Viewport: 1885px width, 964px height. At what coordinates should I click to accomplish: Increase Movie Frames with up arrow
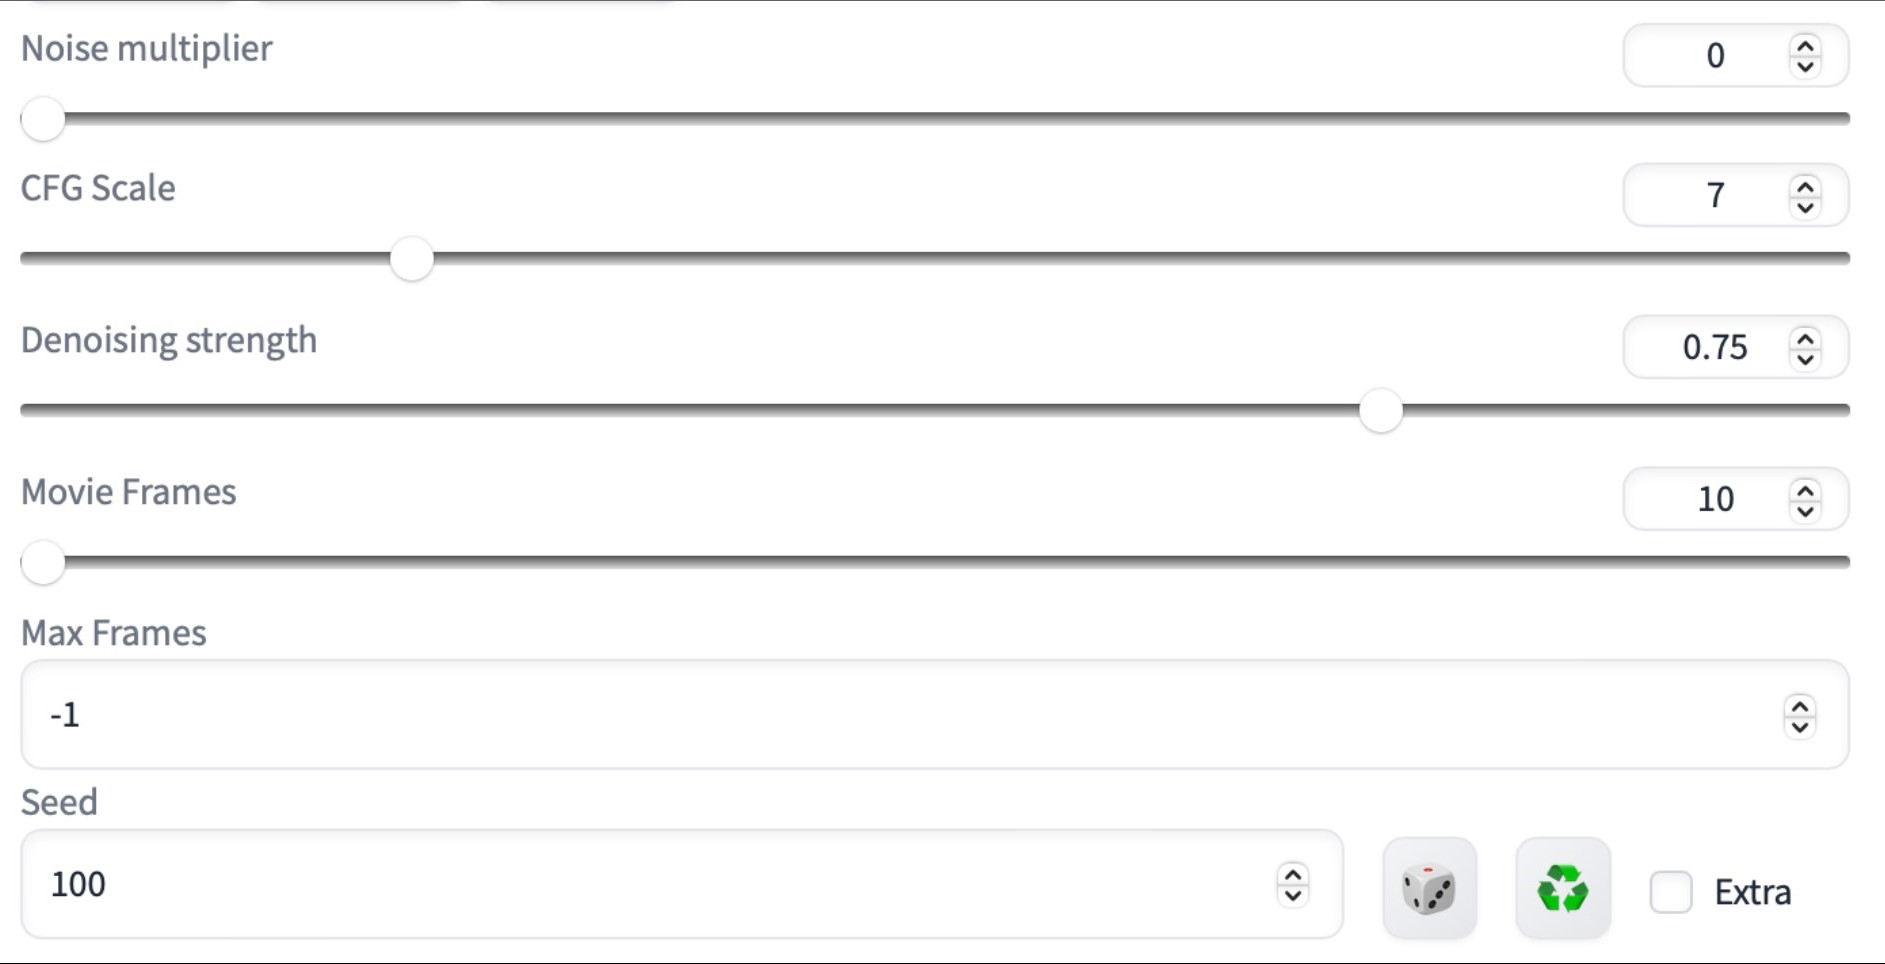1805,489
